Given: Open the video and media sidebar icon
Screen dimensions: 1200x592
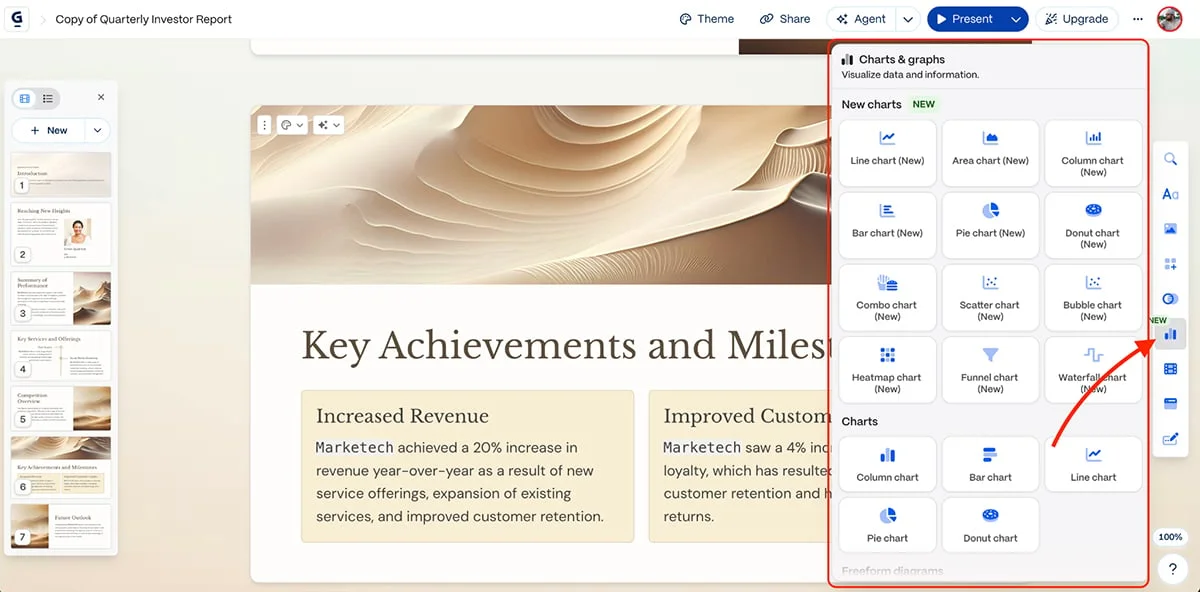Looking at the screenshot, I should tap(1170, 369).
